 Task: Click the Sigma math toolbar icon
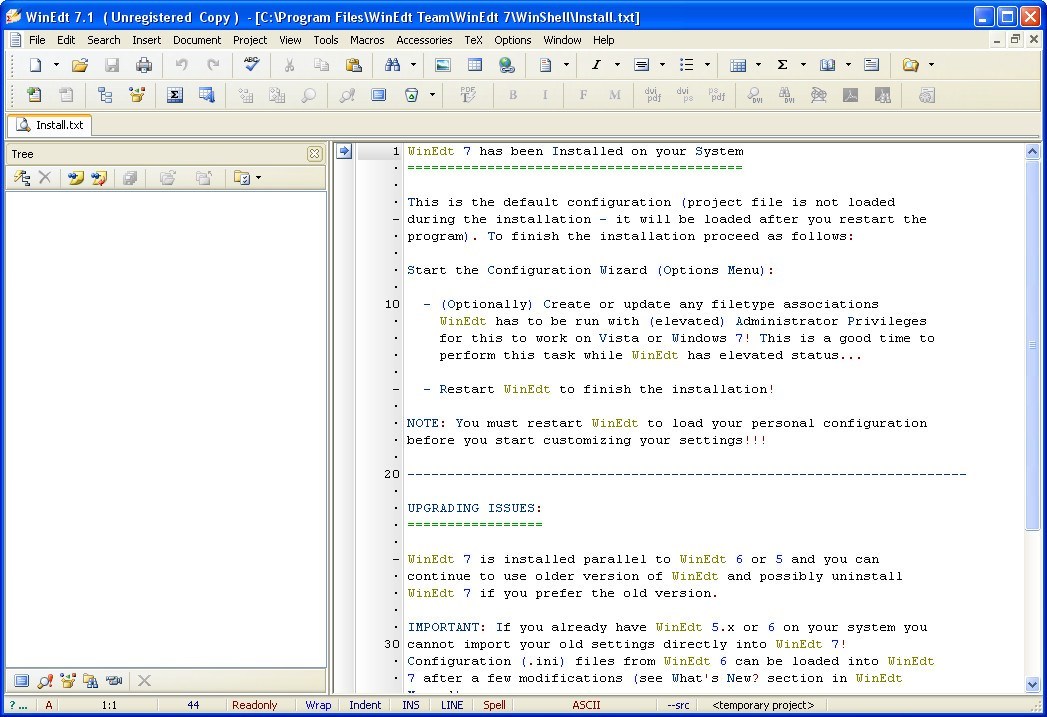[782, 65]
